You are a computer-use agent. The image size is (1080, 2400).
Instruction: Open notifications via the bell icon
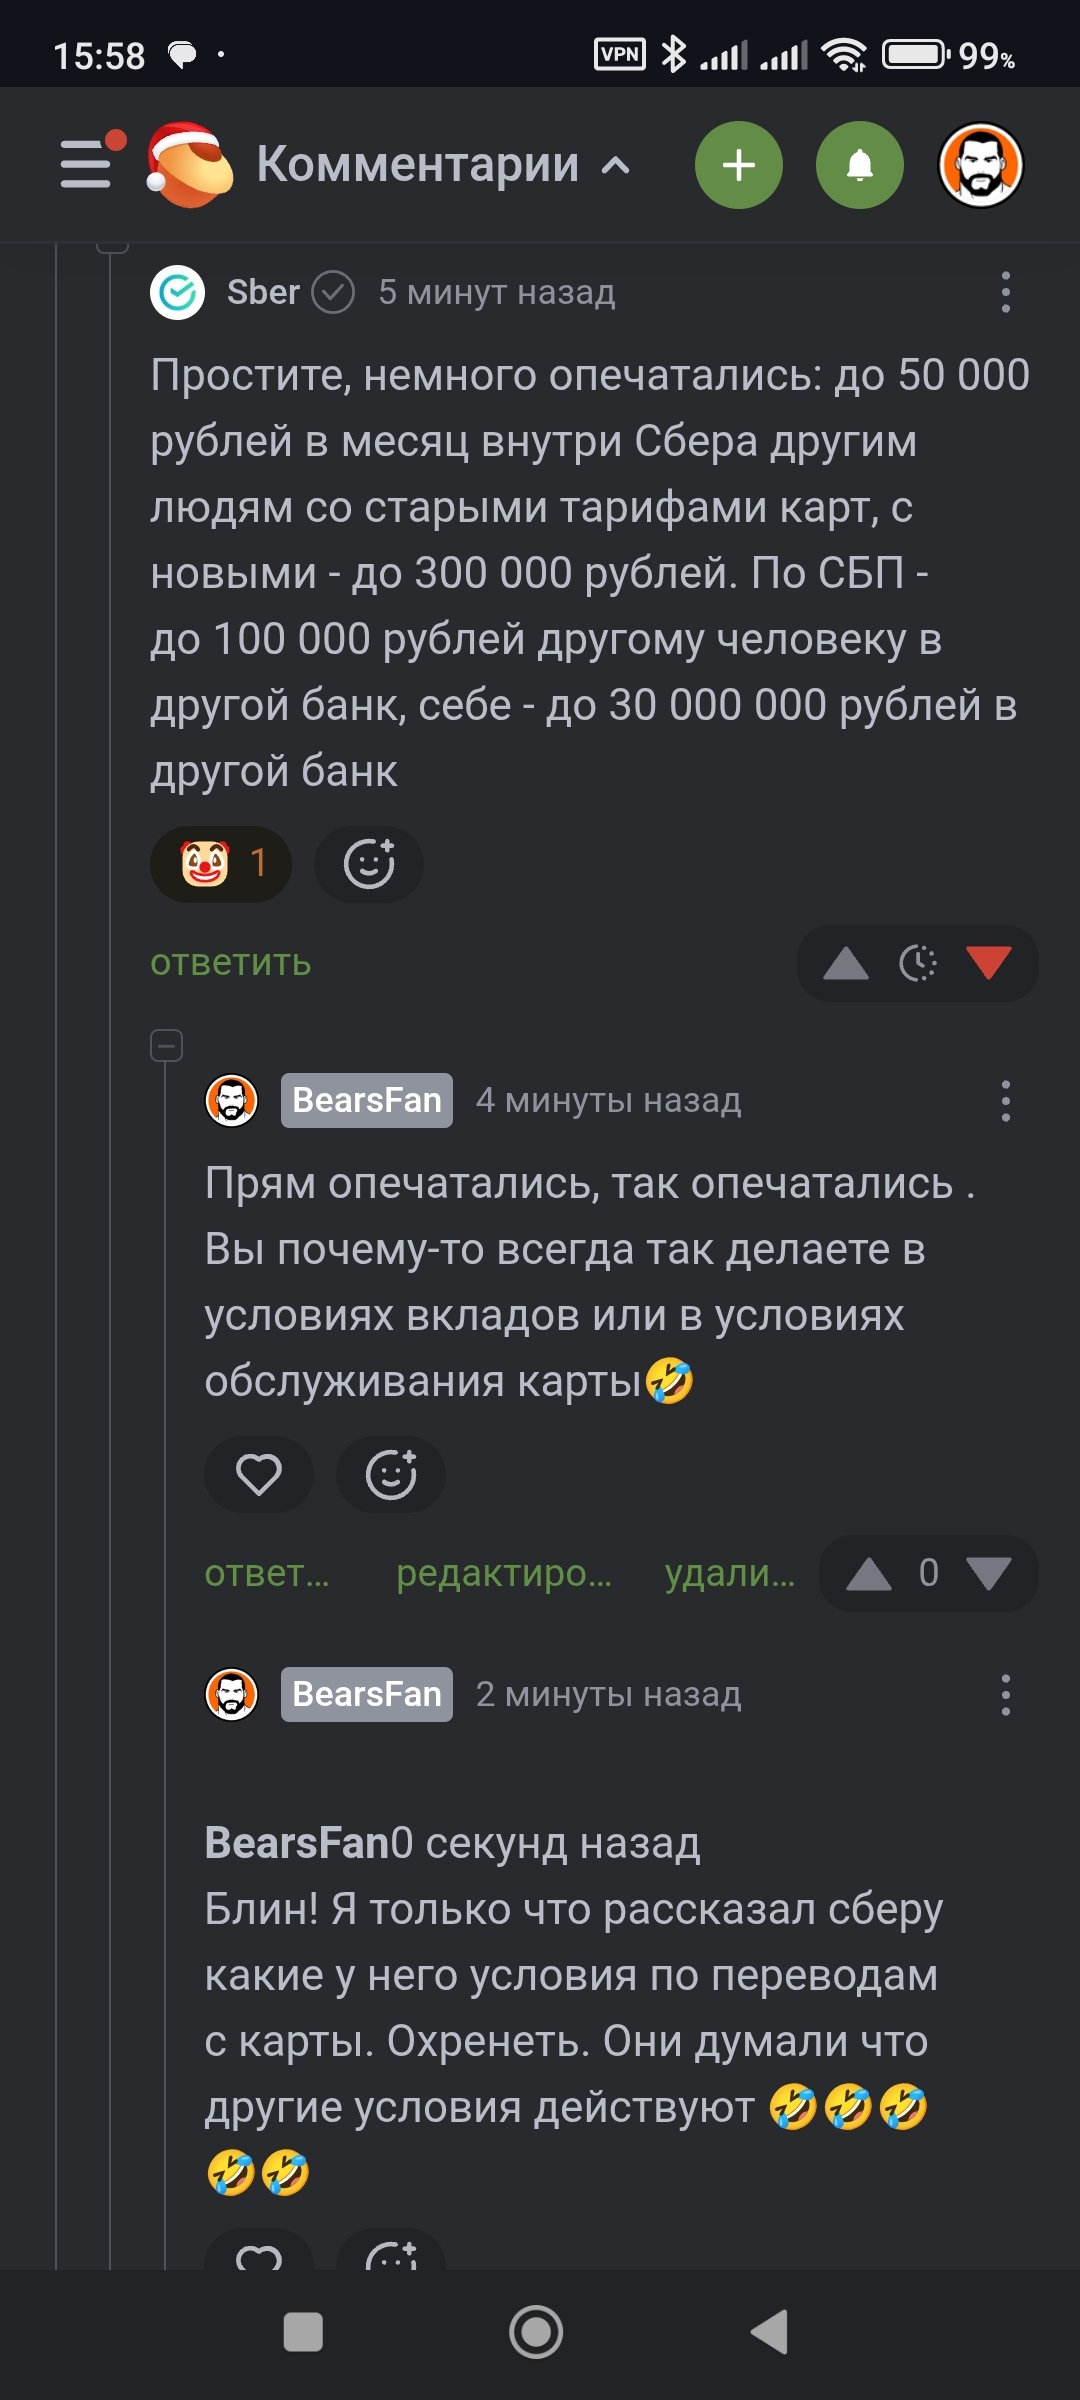point(860,165)
